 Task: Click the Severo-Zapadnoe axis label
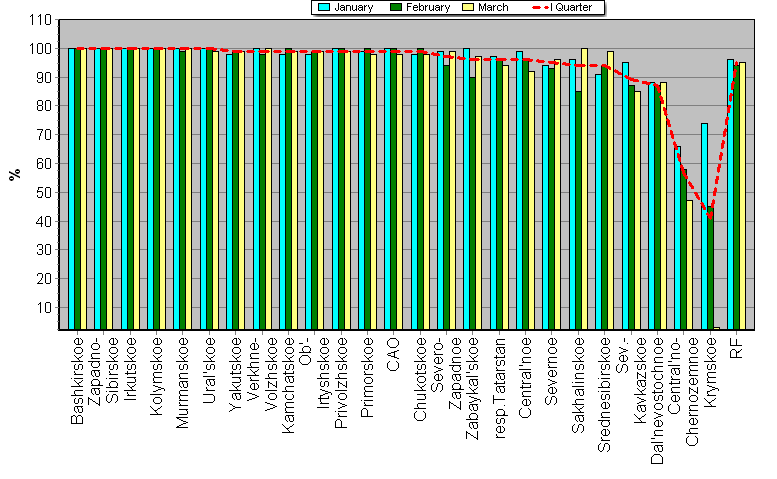(446, 373)
